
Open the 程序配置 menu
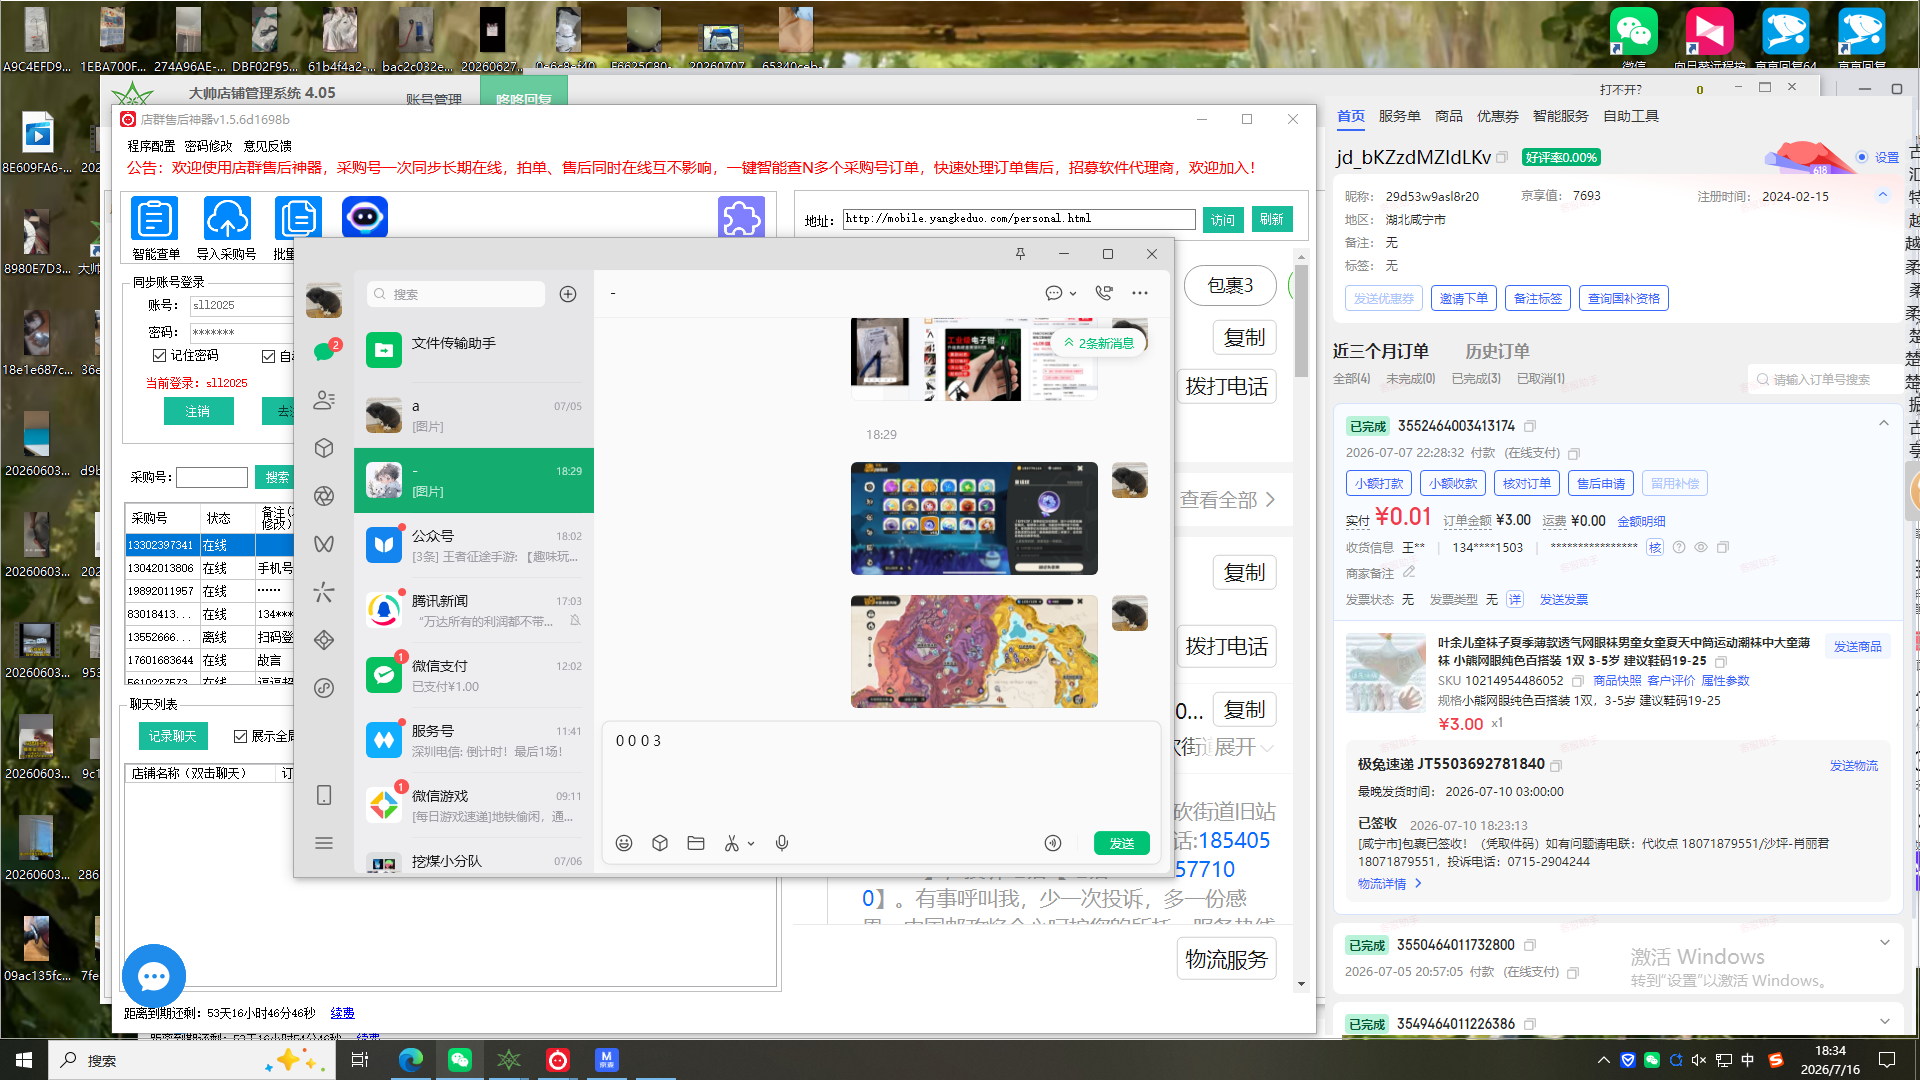[x=151, y=146]
